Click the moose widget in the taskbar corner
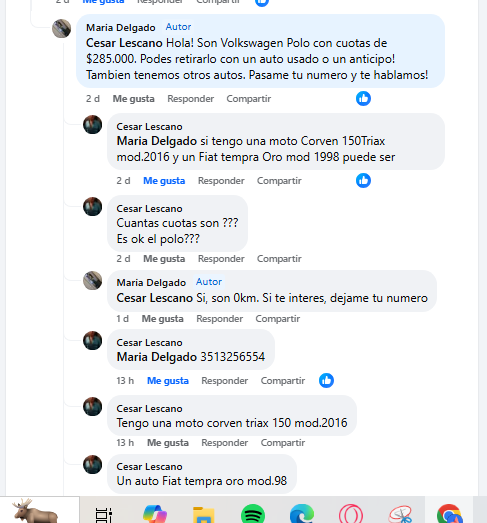The height and width of the screenshot is (523, 487). pos(35,511)
